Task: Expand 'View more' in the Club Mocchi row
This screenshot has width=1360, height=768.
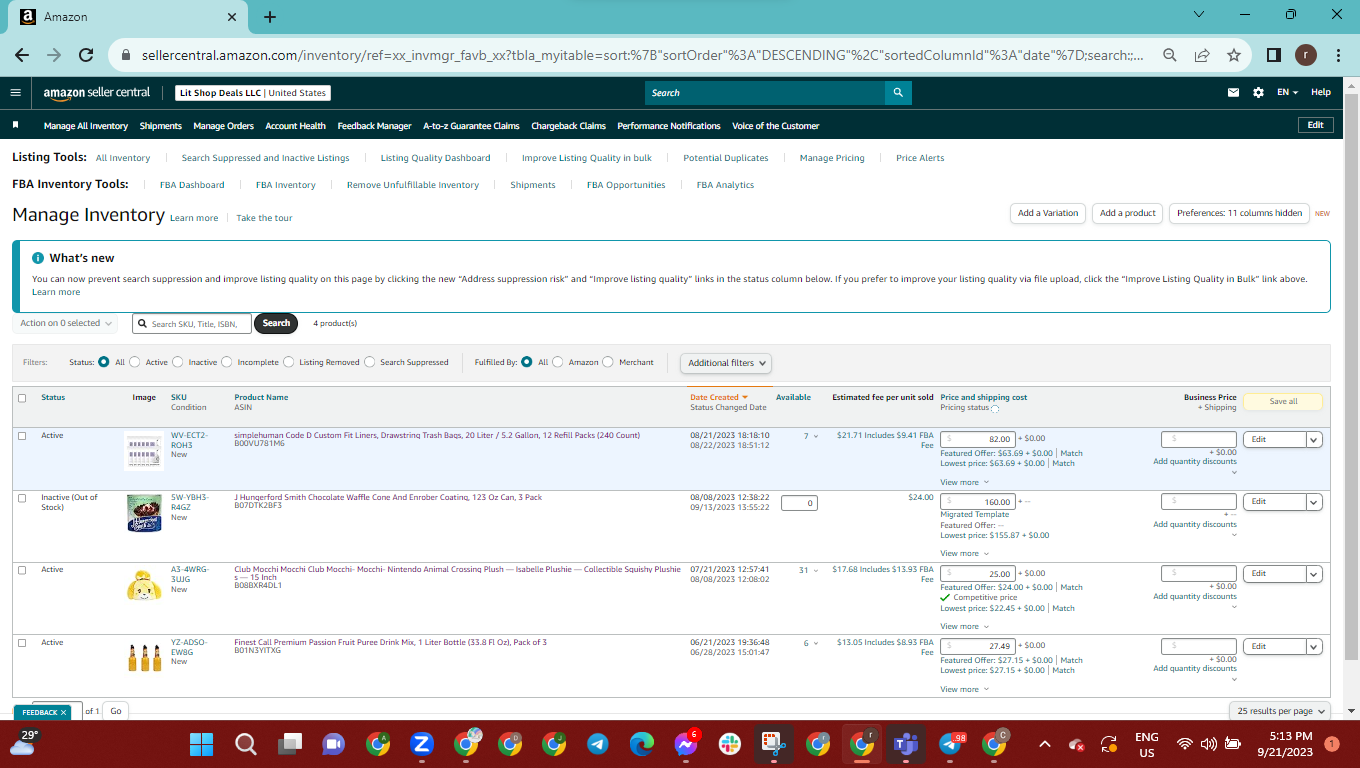Action: (964, 626)
